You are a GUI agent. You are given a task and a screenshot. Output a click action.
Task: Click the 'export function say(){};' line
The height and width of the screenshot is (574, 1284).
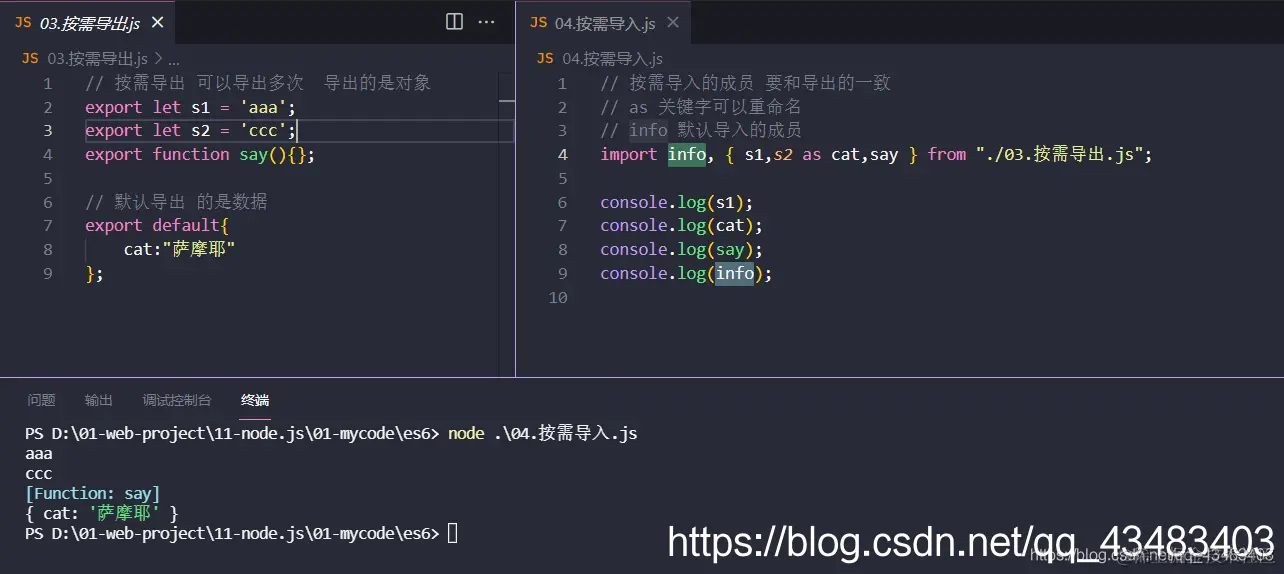[200, 154]
